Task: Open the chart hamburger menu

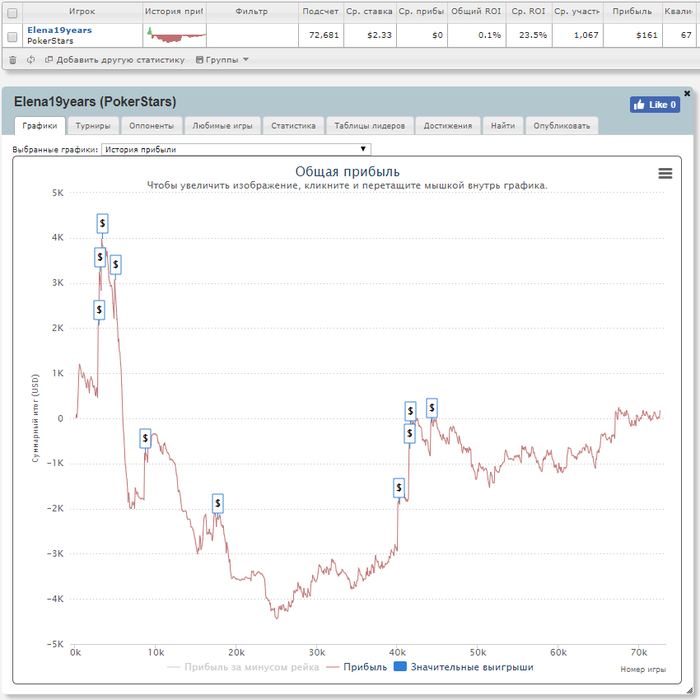Action: (x=665, y=173)
